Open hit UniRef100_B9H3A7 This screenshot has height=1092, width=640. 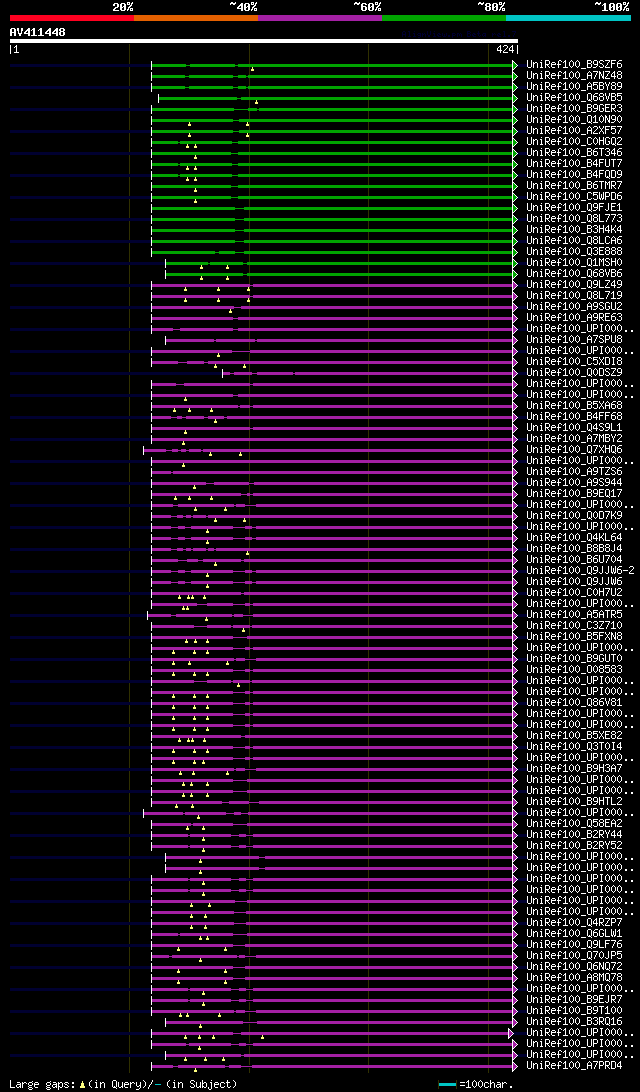(575, 768)
